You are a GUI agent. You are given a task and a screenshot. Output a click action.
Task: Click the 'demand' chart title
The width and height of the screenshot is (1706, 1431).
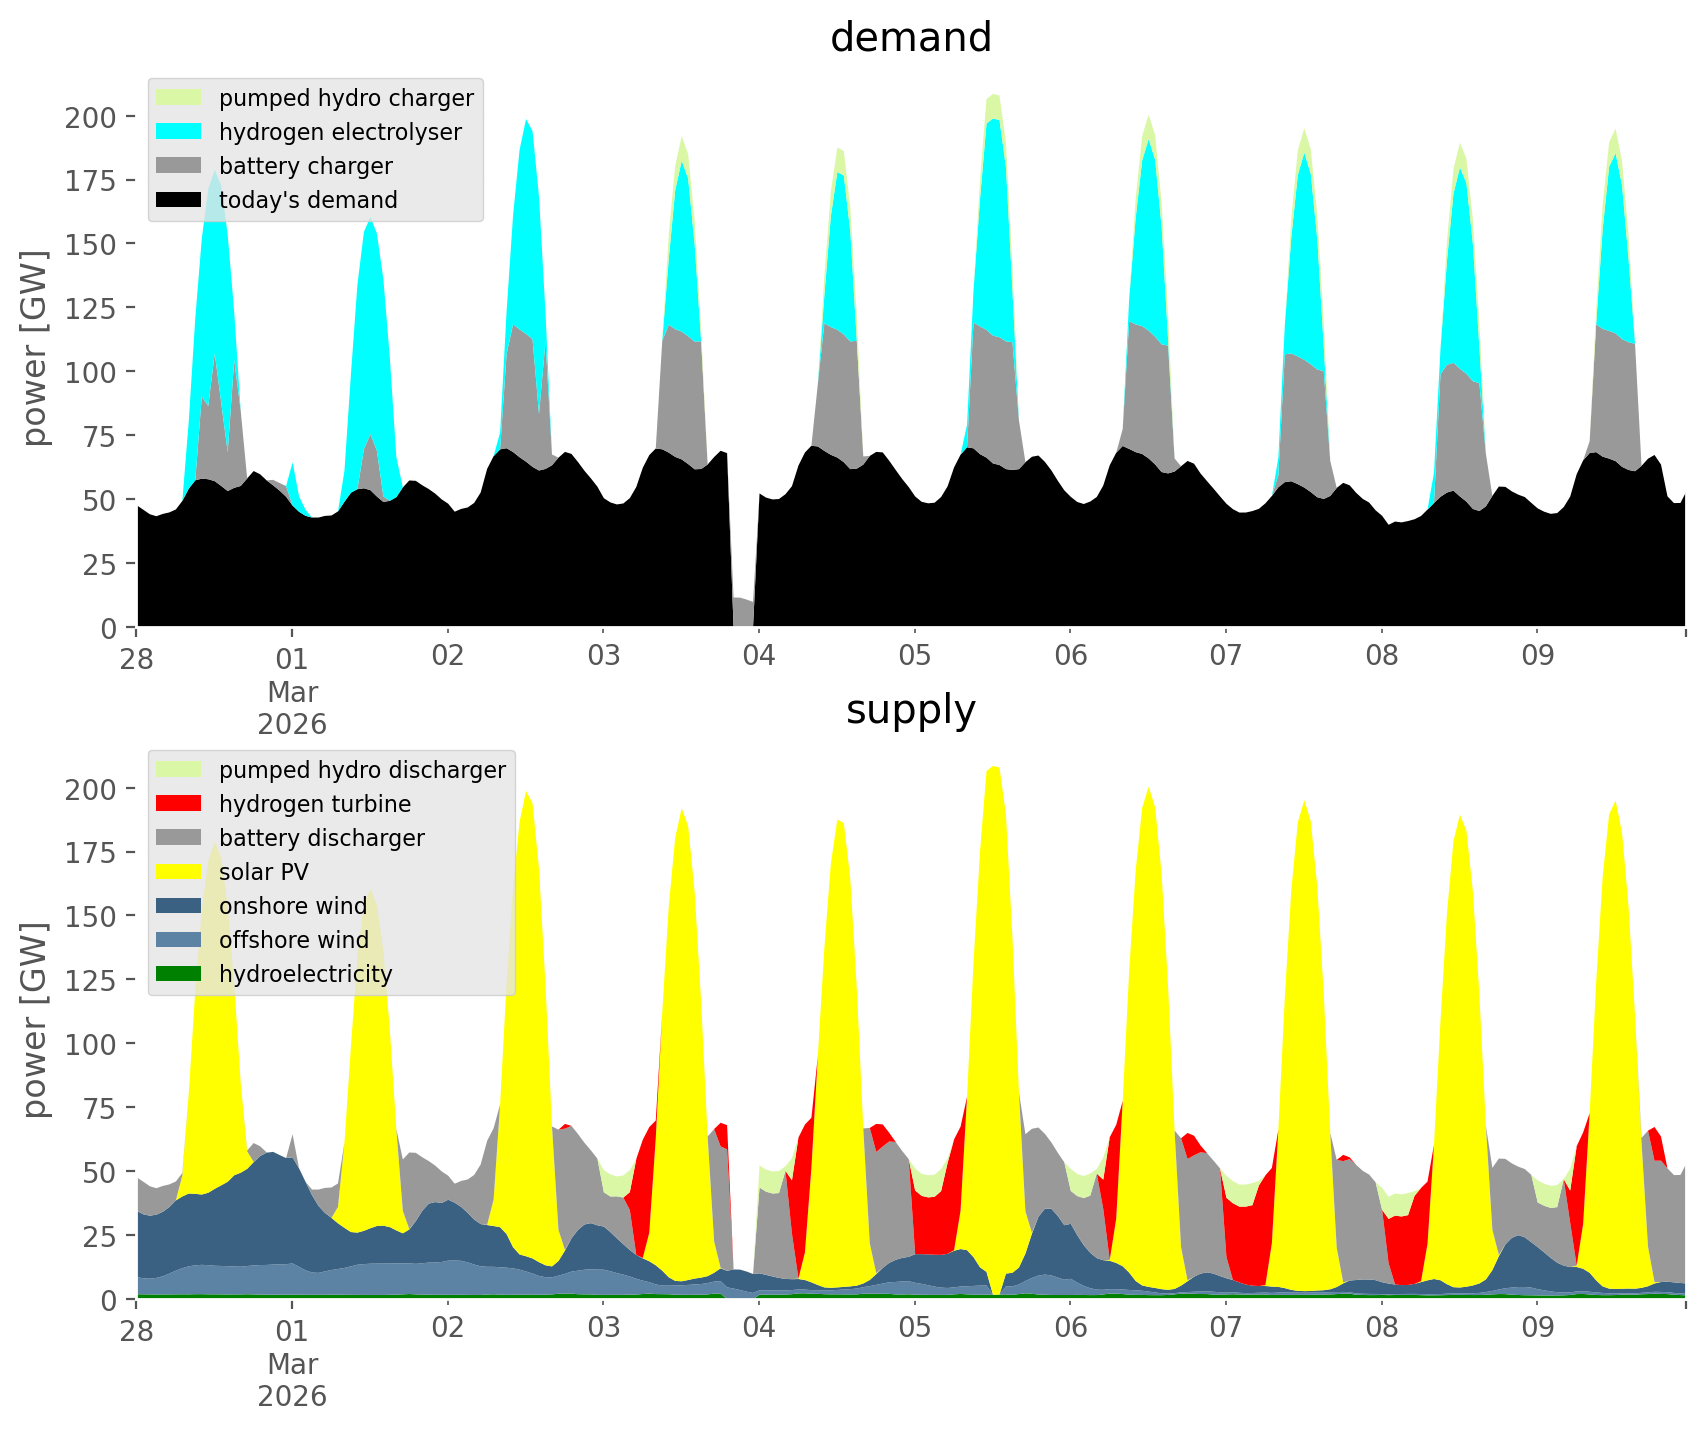click(x=910, y=38)
